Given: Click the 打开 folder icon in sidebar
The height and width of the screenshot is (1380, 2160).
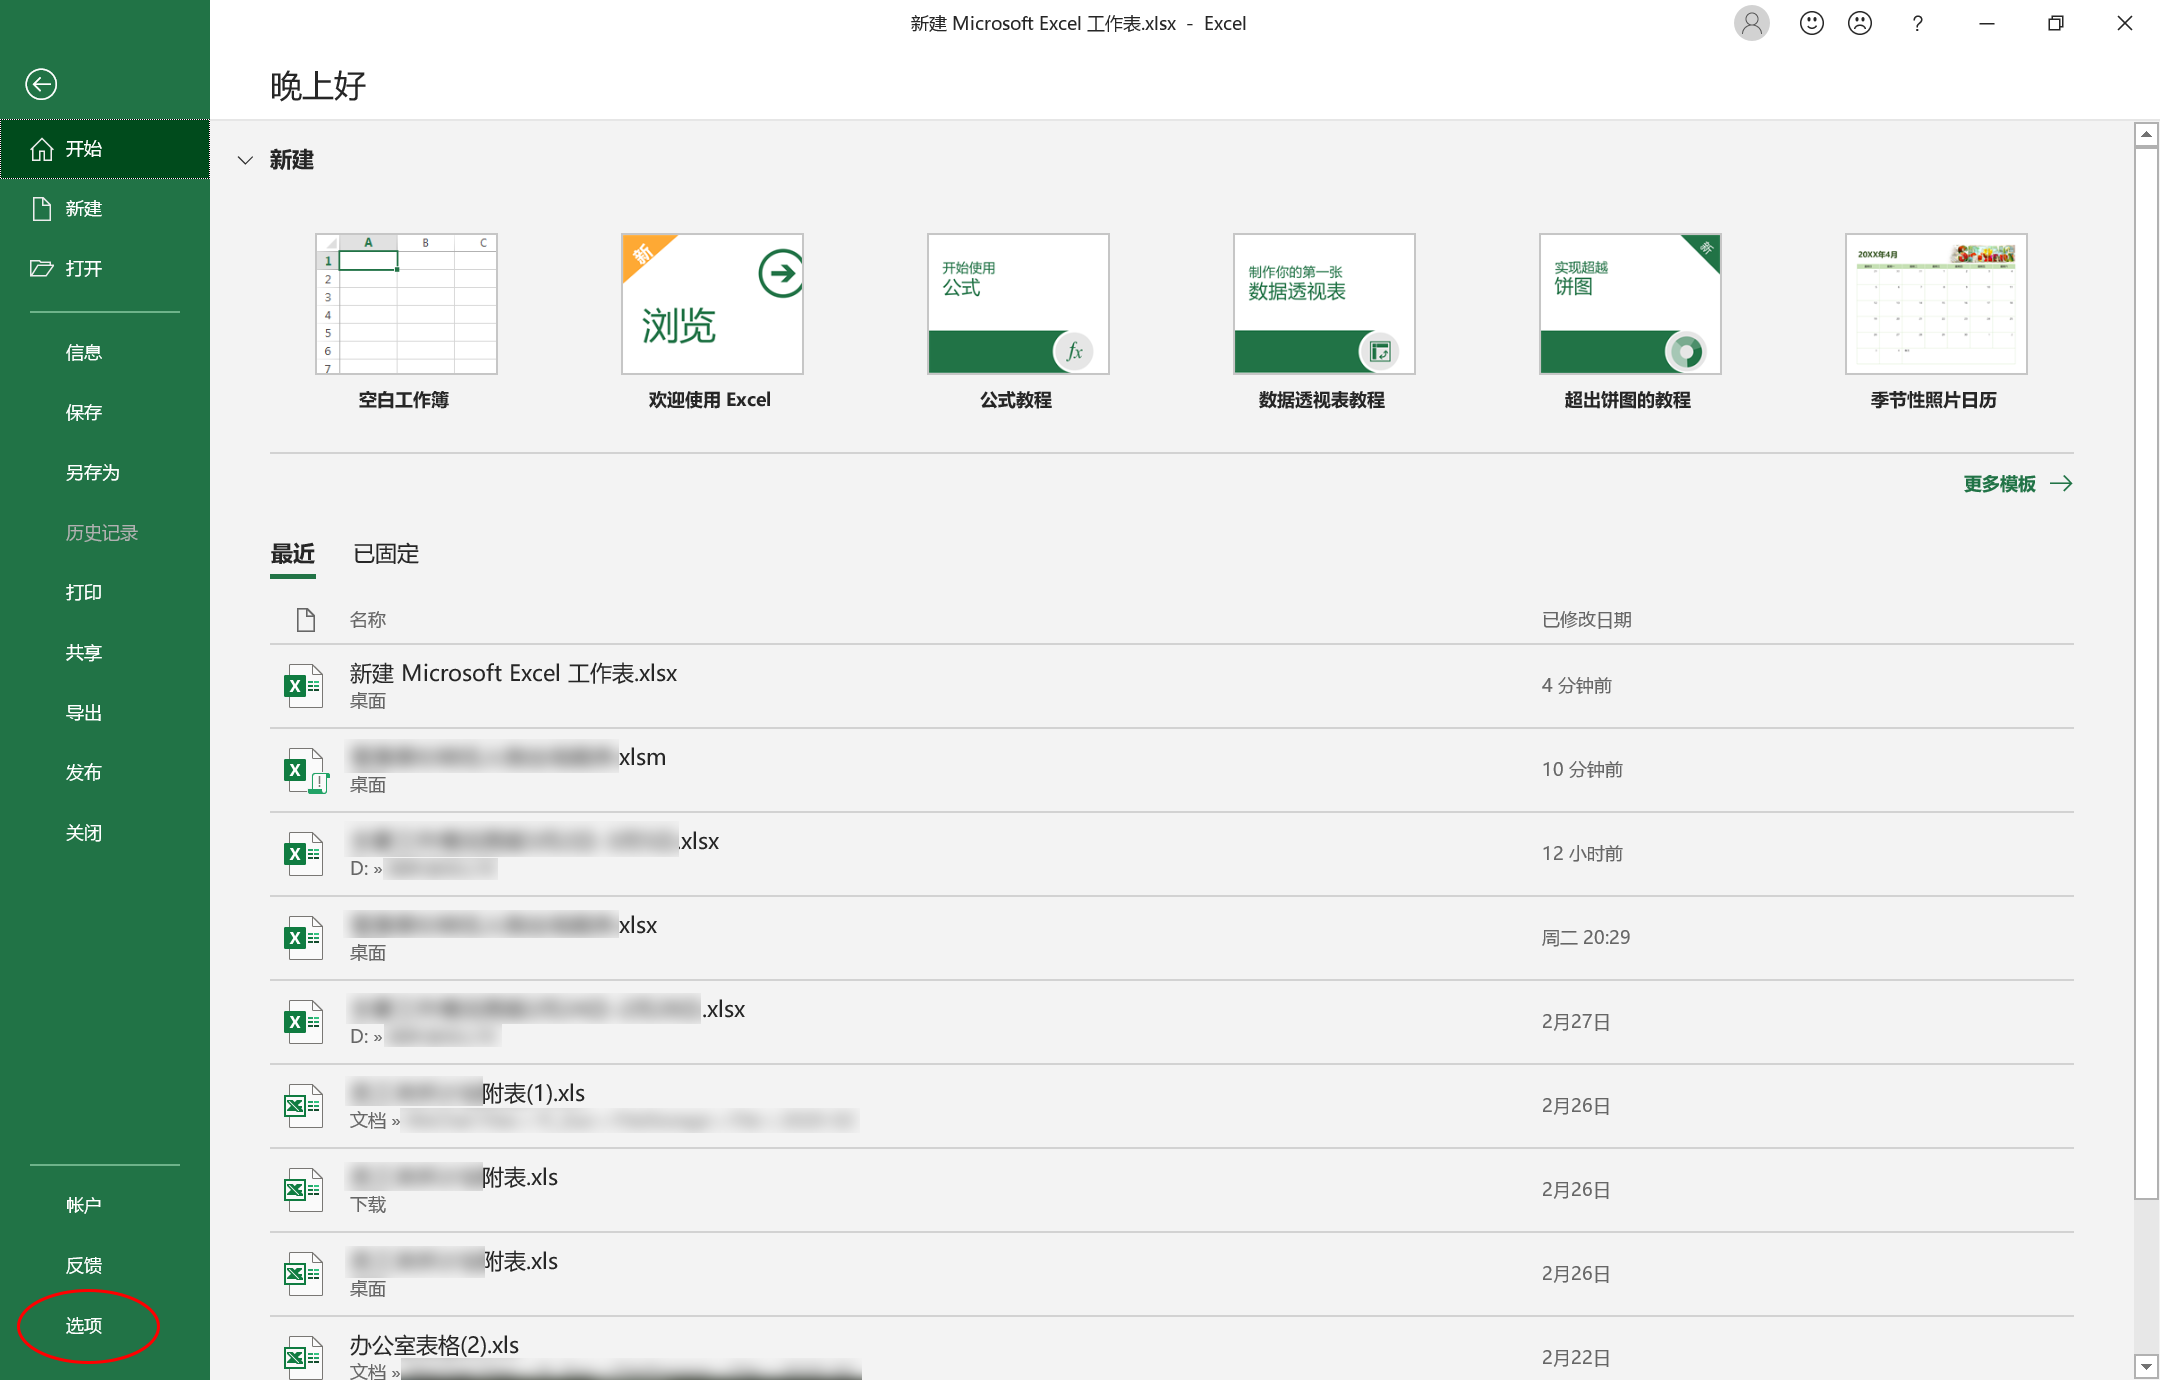Looking at the screenshot, I should pyautogui.click(x=41, y=268).
